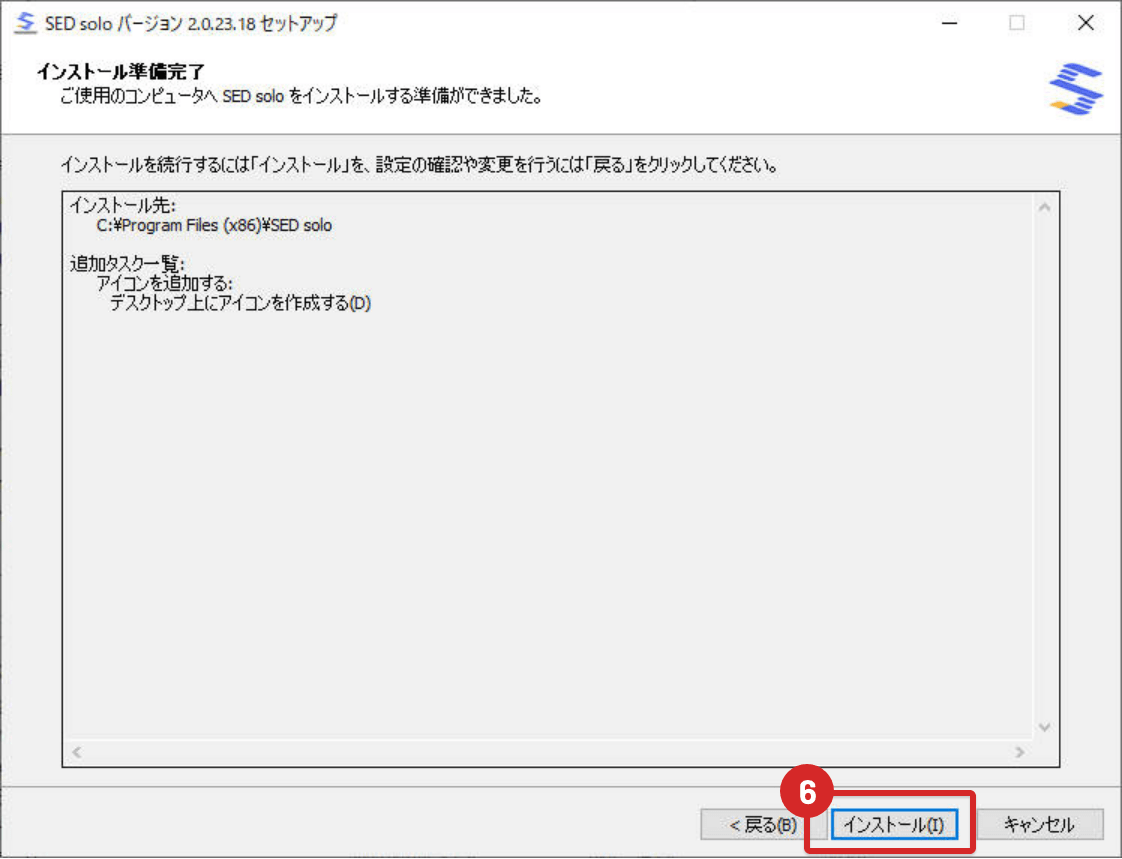This screenshot has width=1122, height=859.
Task: Click デスクトップ上にアイコンを作成する(D) line
Action: 240,303
